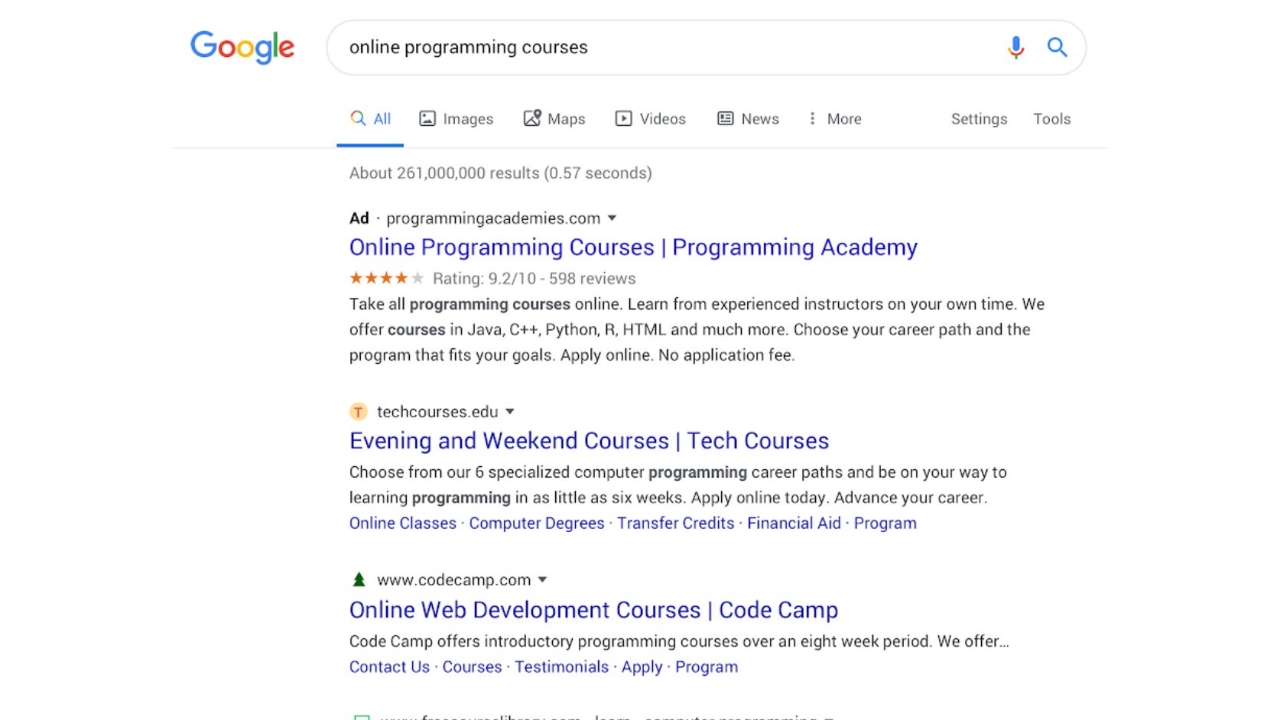Click the Testimonials sitelink under Code Camp
This screenshot has width=1280, height=720.
click(561, 667)
